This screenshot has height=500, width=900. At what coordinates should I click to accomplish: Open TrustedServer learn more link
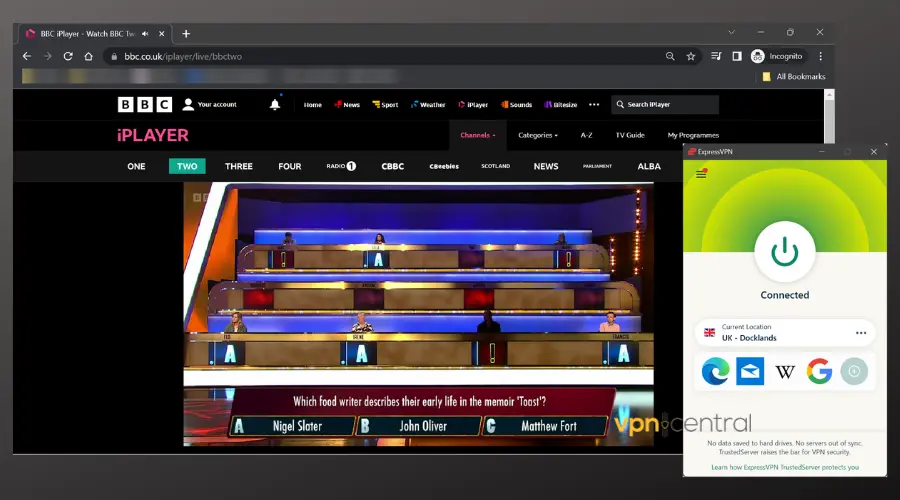click(785, 467)
